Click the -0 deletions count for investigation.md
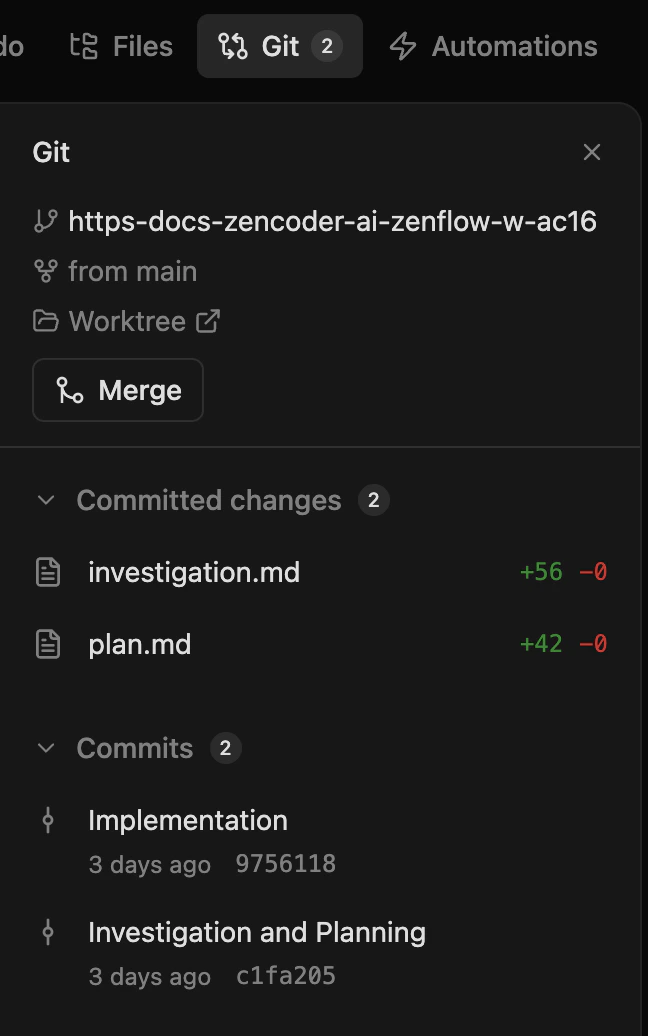Image resolution: width=648 pixels, height=1036 pixels. (593, 572)
